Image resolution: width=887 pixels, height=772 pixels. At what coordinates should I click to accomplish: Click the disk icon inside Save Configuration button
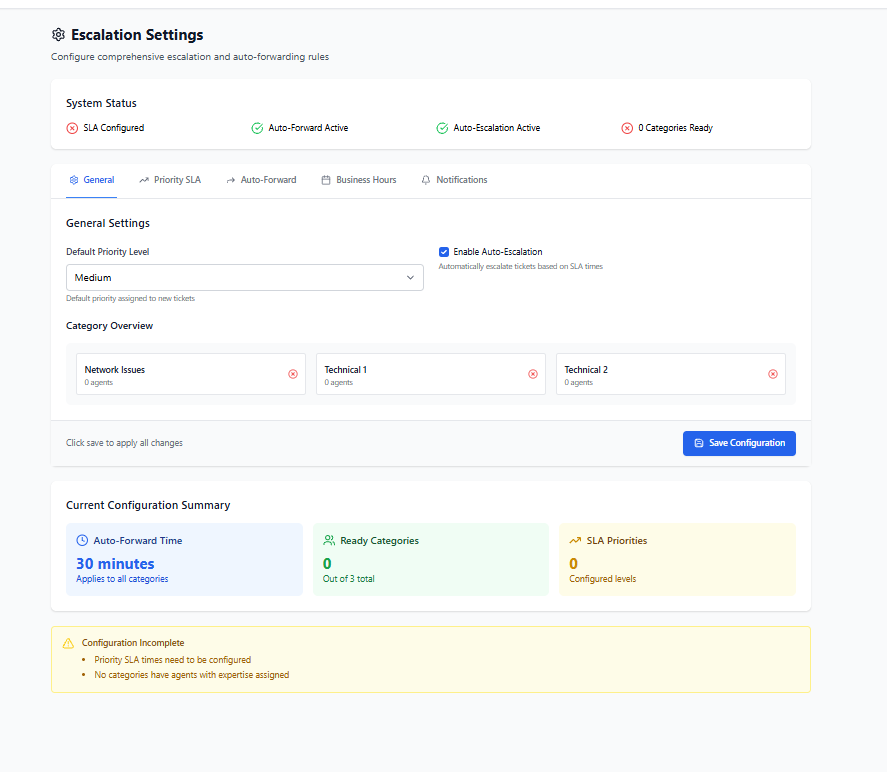(x=699, y=443)
